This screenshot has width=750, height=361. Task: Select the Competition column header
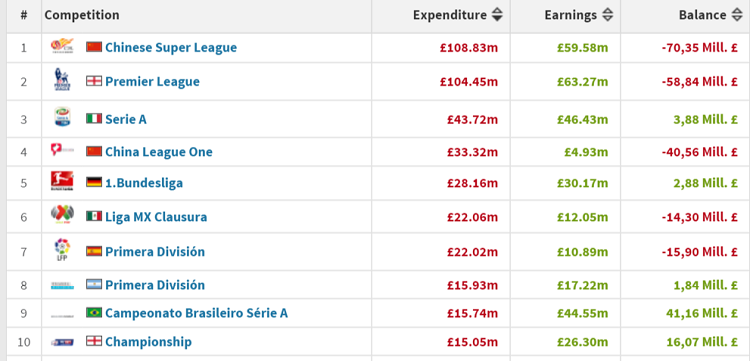click(82, 15)
